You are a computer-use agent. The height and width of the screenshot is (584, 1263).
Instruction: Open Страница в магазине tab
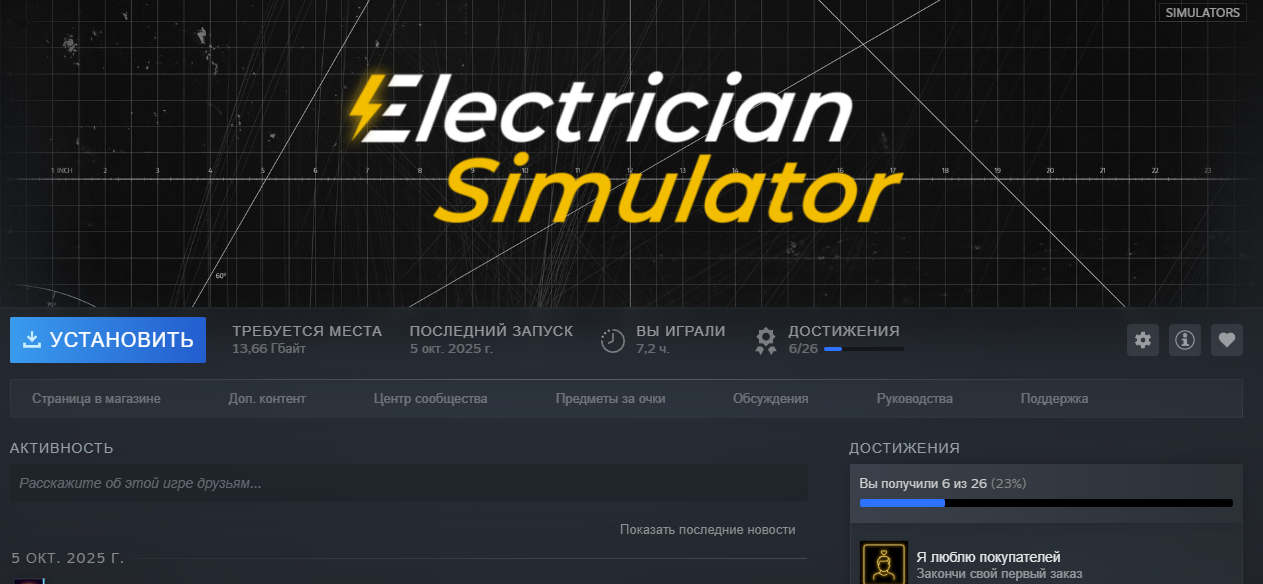(x=96, y=399)
